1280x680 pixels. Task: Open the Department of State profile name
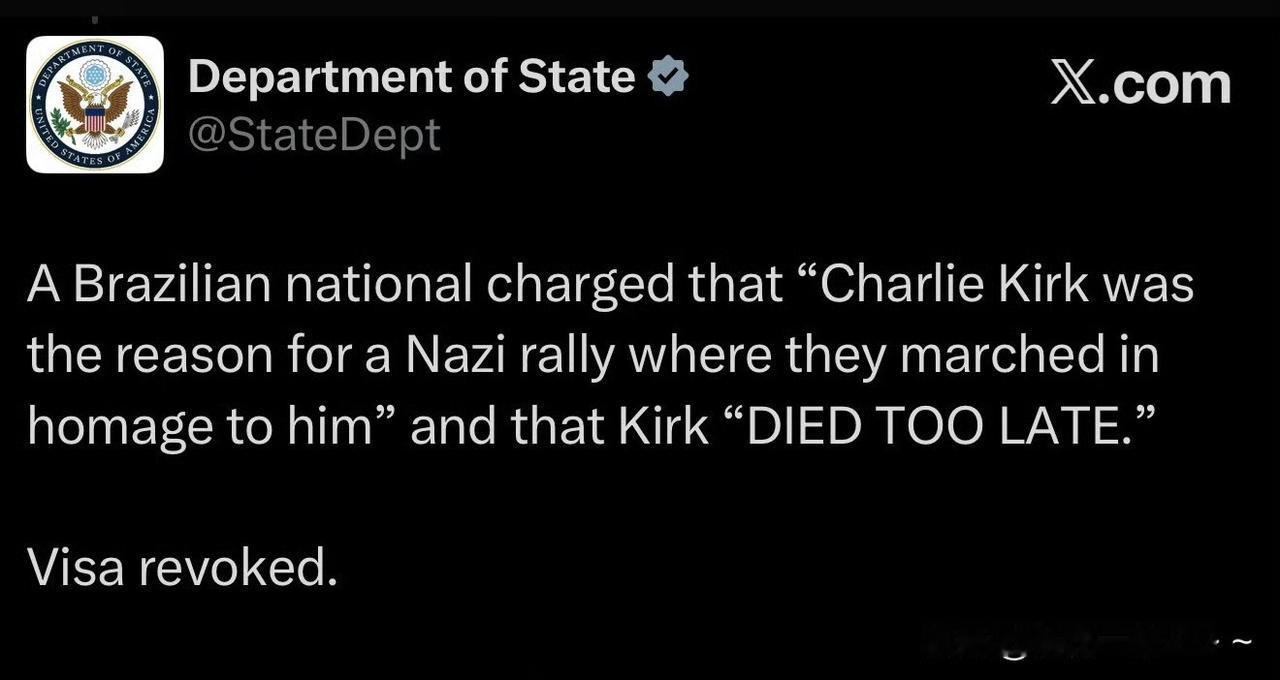point(411,77)
